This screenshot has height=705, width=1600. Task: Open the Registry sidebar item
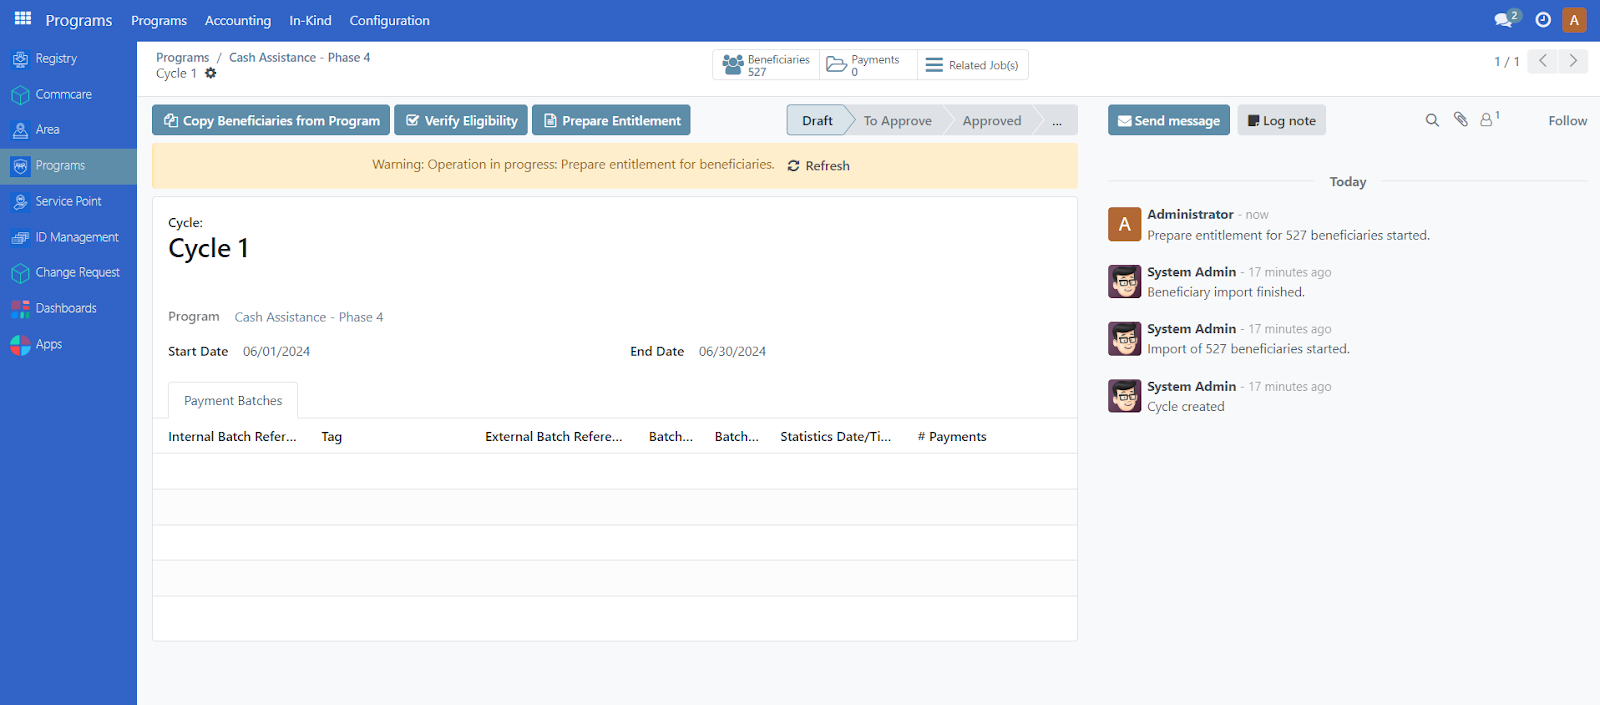tap(56, 59)
